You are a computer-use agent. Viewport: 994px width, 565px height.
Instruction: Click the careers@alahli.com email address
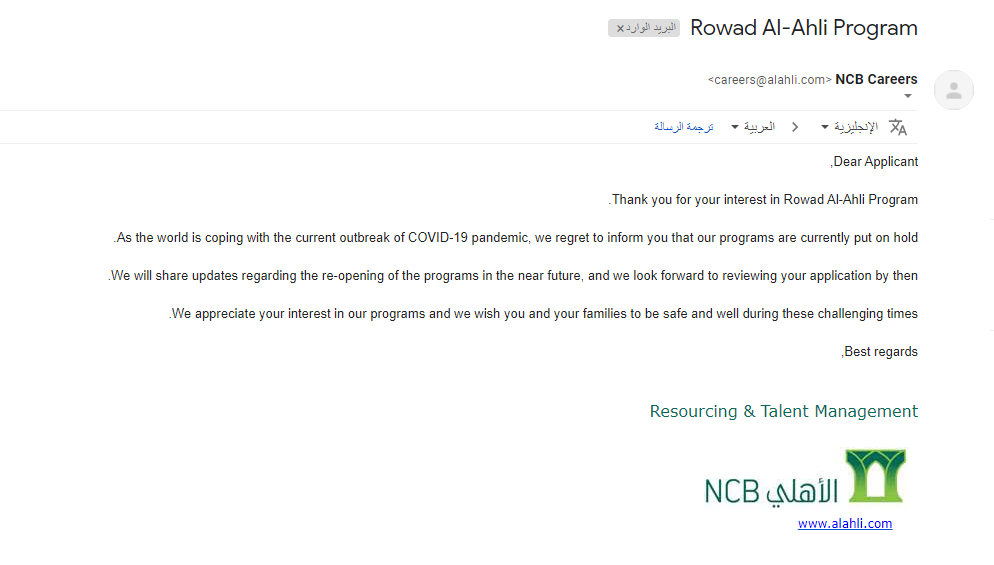click(x=770, y=80)
